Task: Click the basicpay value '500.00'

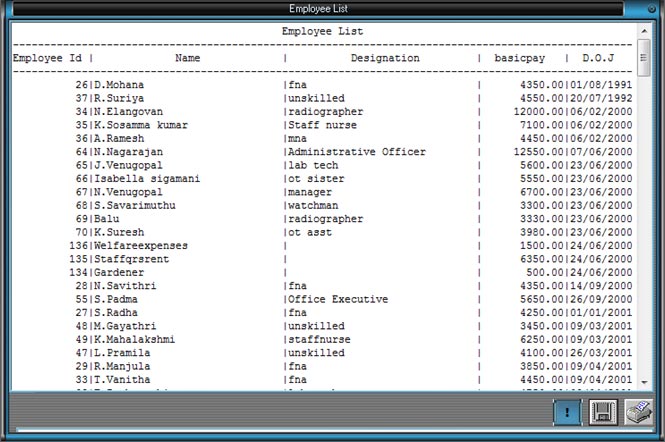Action: [x=545, y=273]
